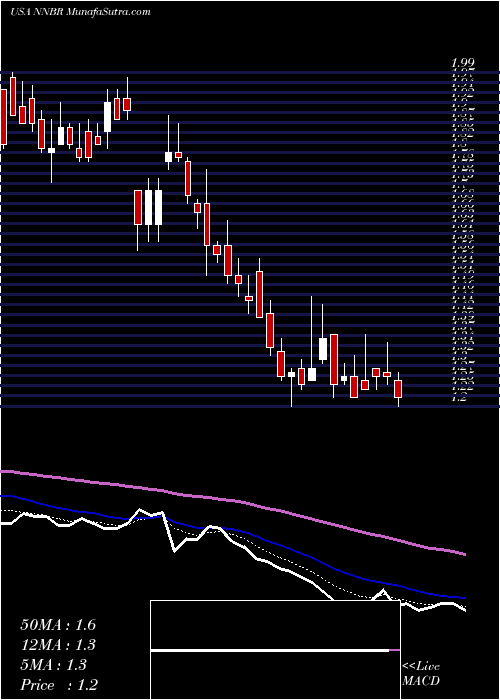This screenshot has width=500, height=700.
Task: Click the '<<Live MACD' label
Action: point(421,674)
